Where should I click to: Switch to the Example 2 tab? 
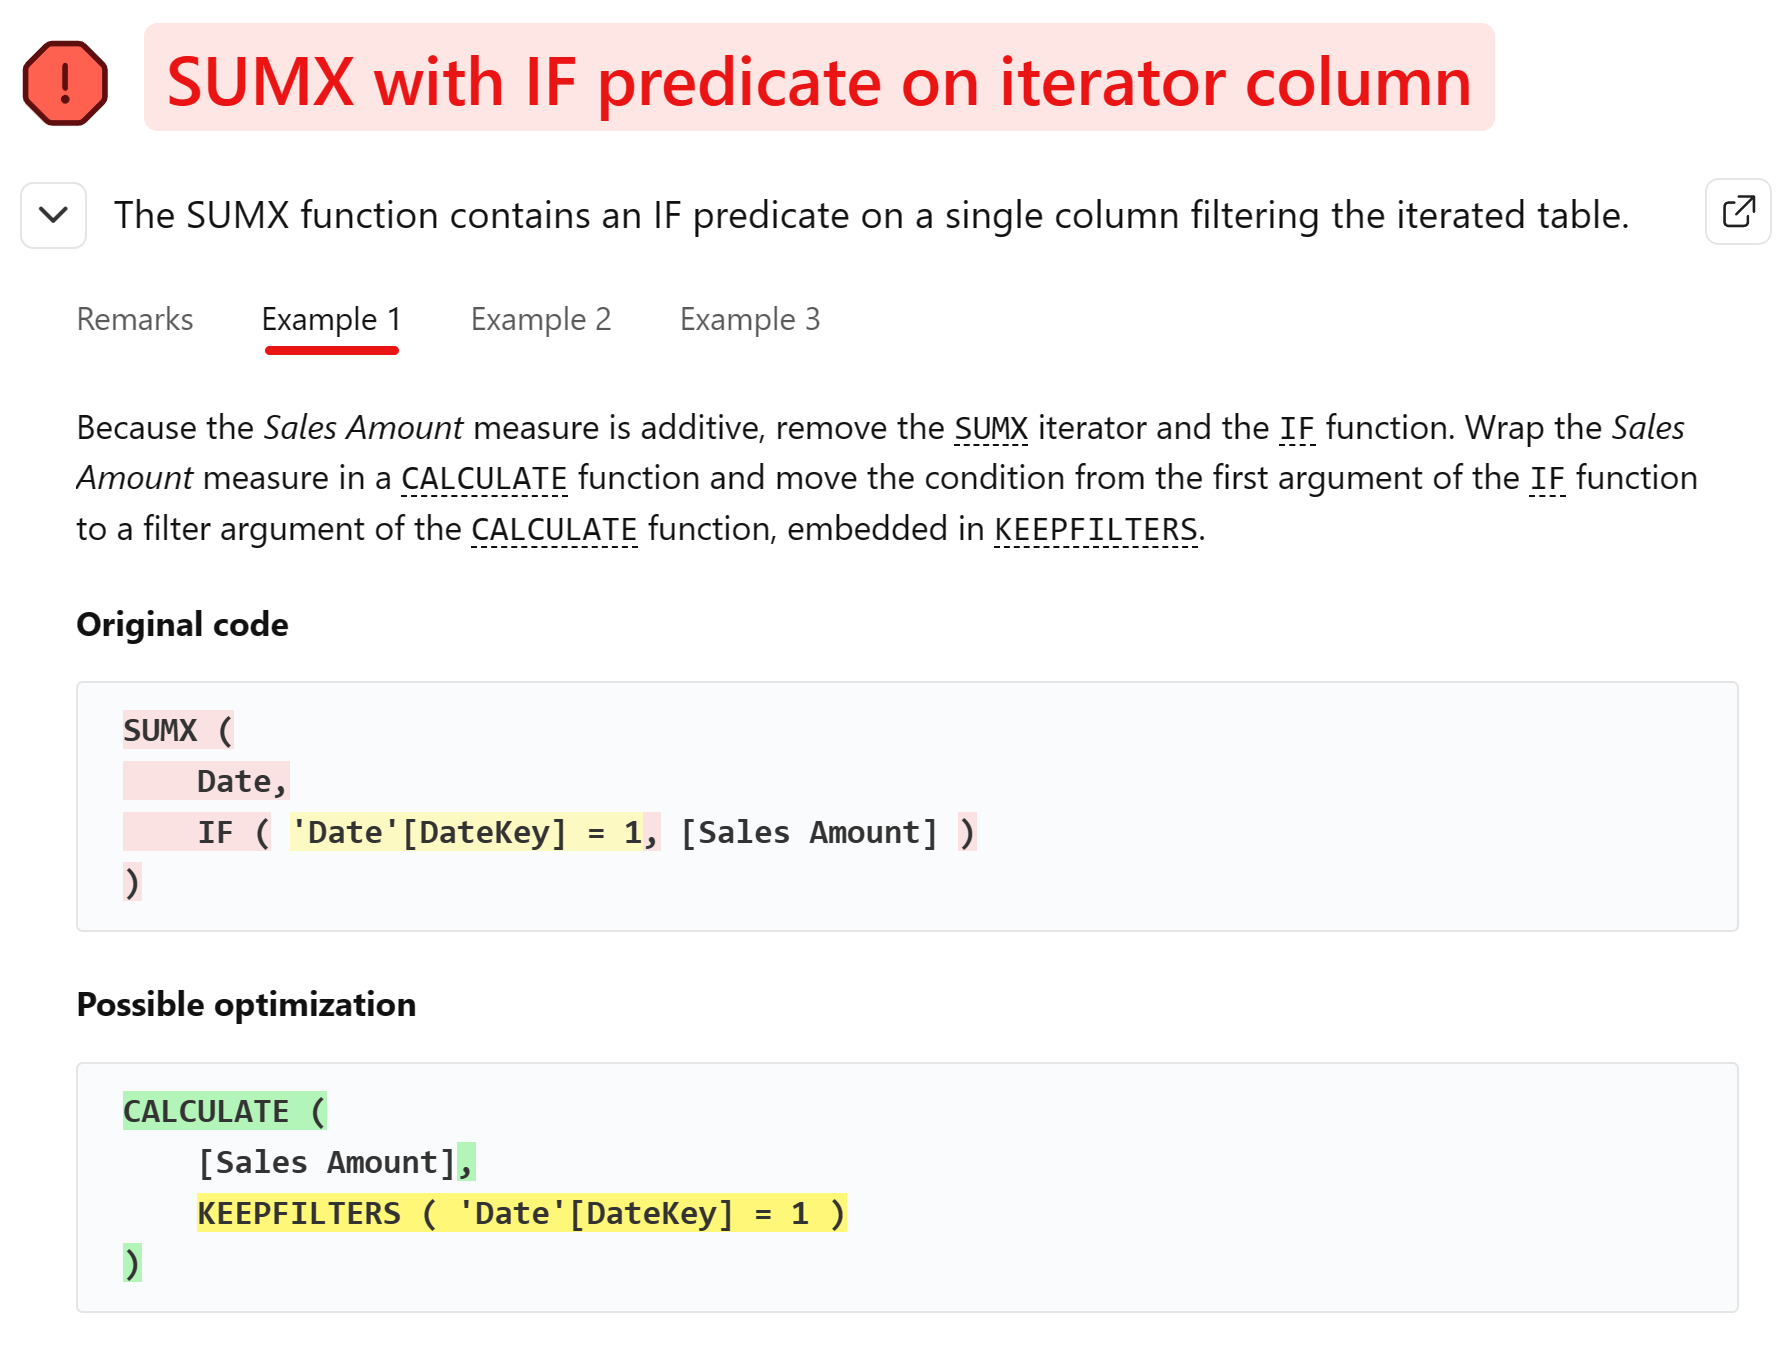(x=541, y=319)
